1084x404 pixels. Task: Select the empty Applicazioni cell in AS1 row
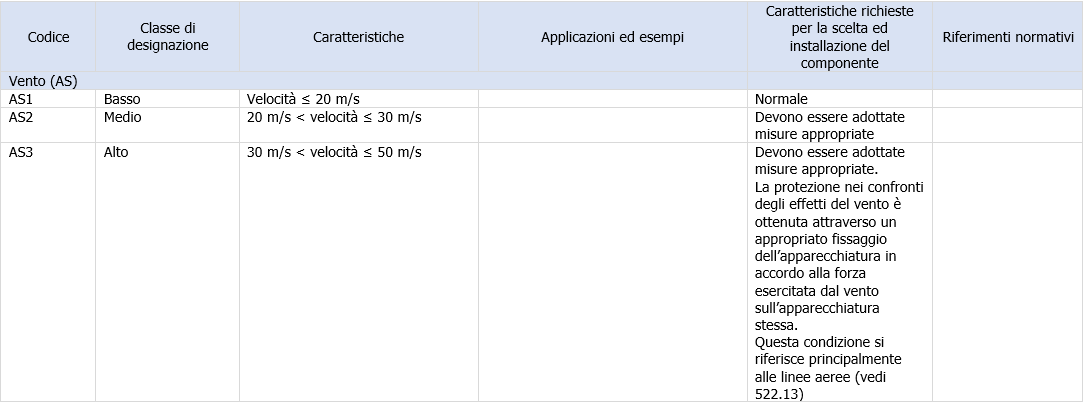pyautogui.click(x=612, y=99)
